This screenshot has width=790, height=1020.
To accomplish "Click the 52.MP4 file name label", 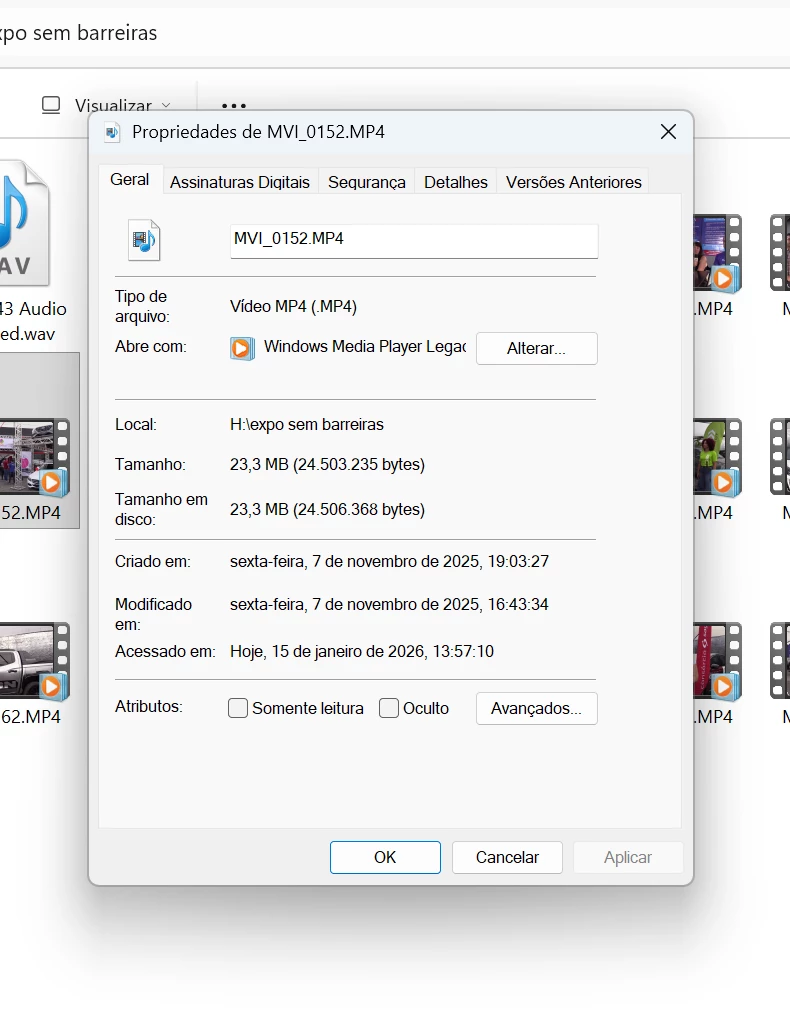I will (31, 513).
